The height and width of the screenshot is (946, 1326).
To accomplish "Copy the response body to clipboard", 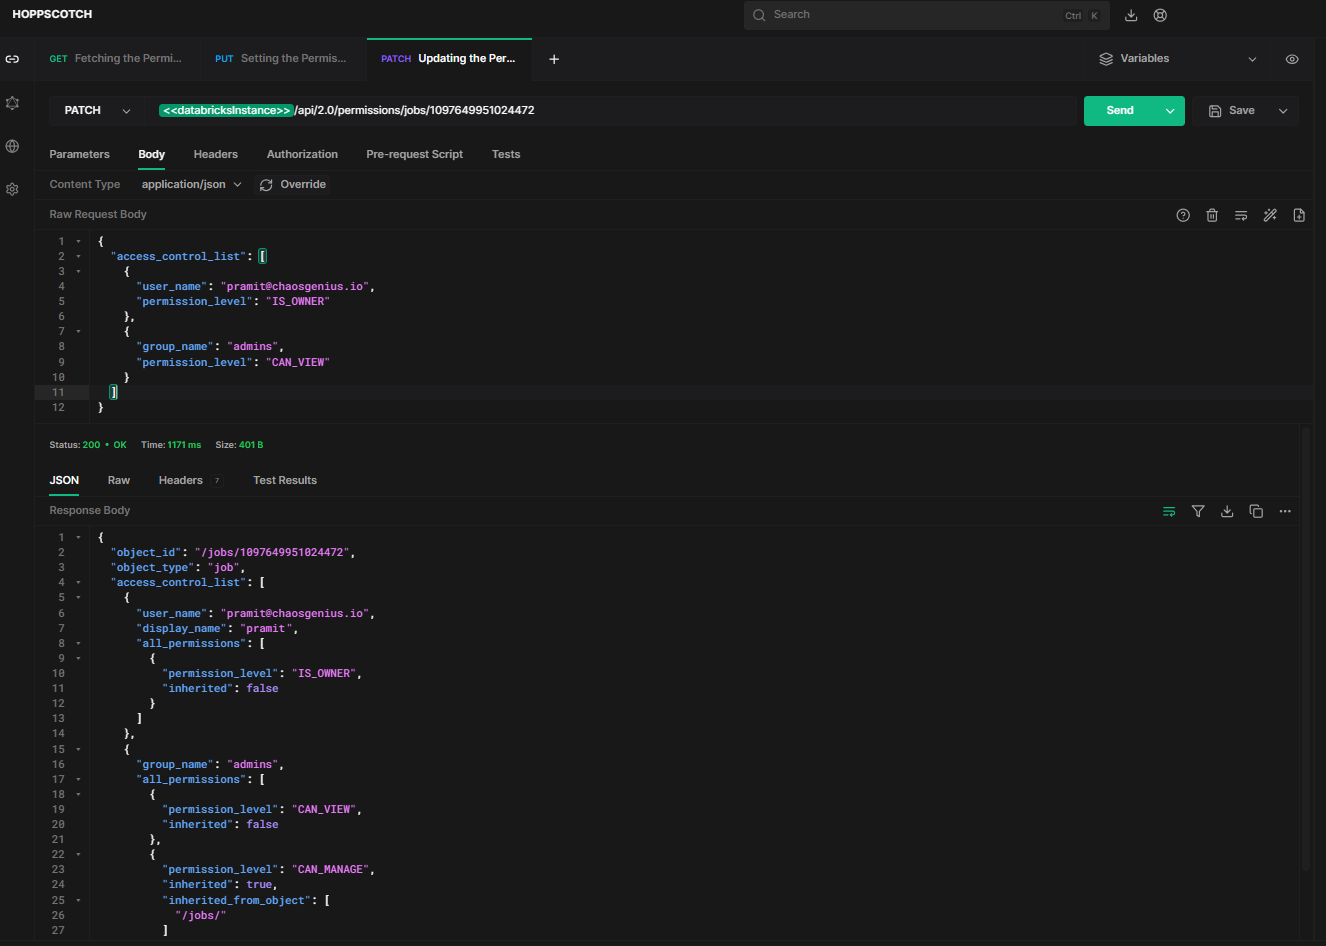I will [x=1256, y=511].
